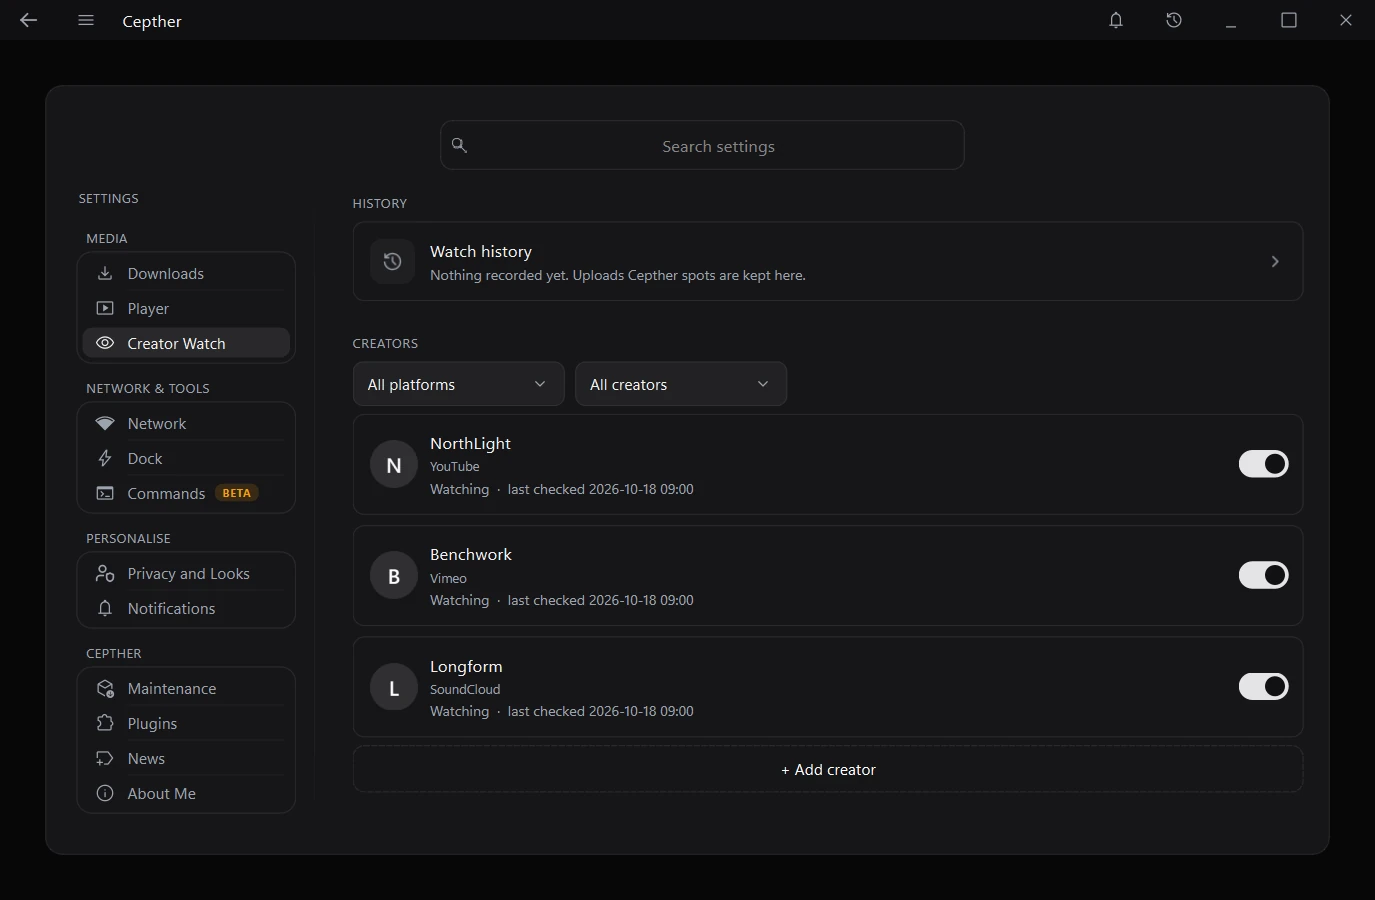Viewport: 1375px width, 900px height.
Task: Open the notifications bell in title bar
Action: click(x=1116, y=20)
